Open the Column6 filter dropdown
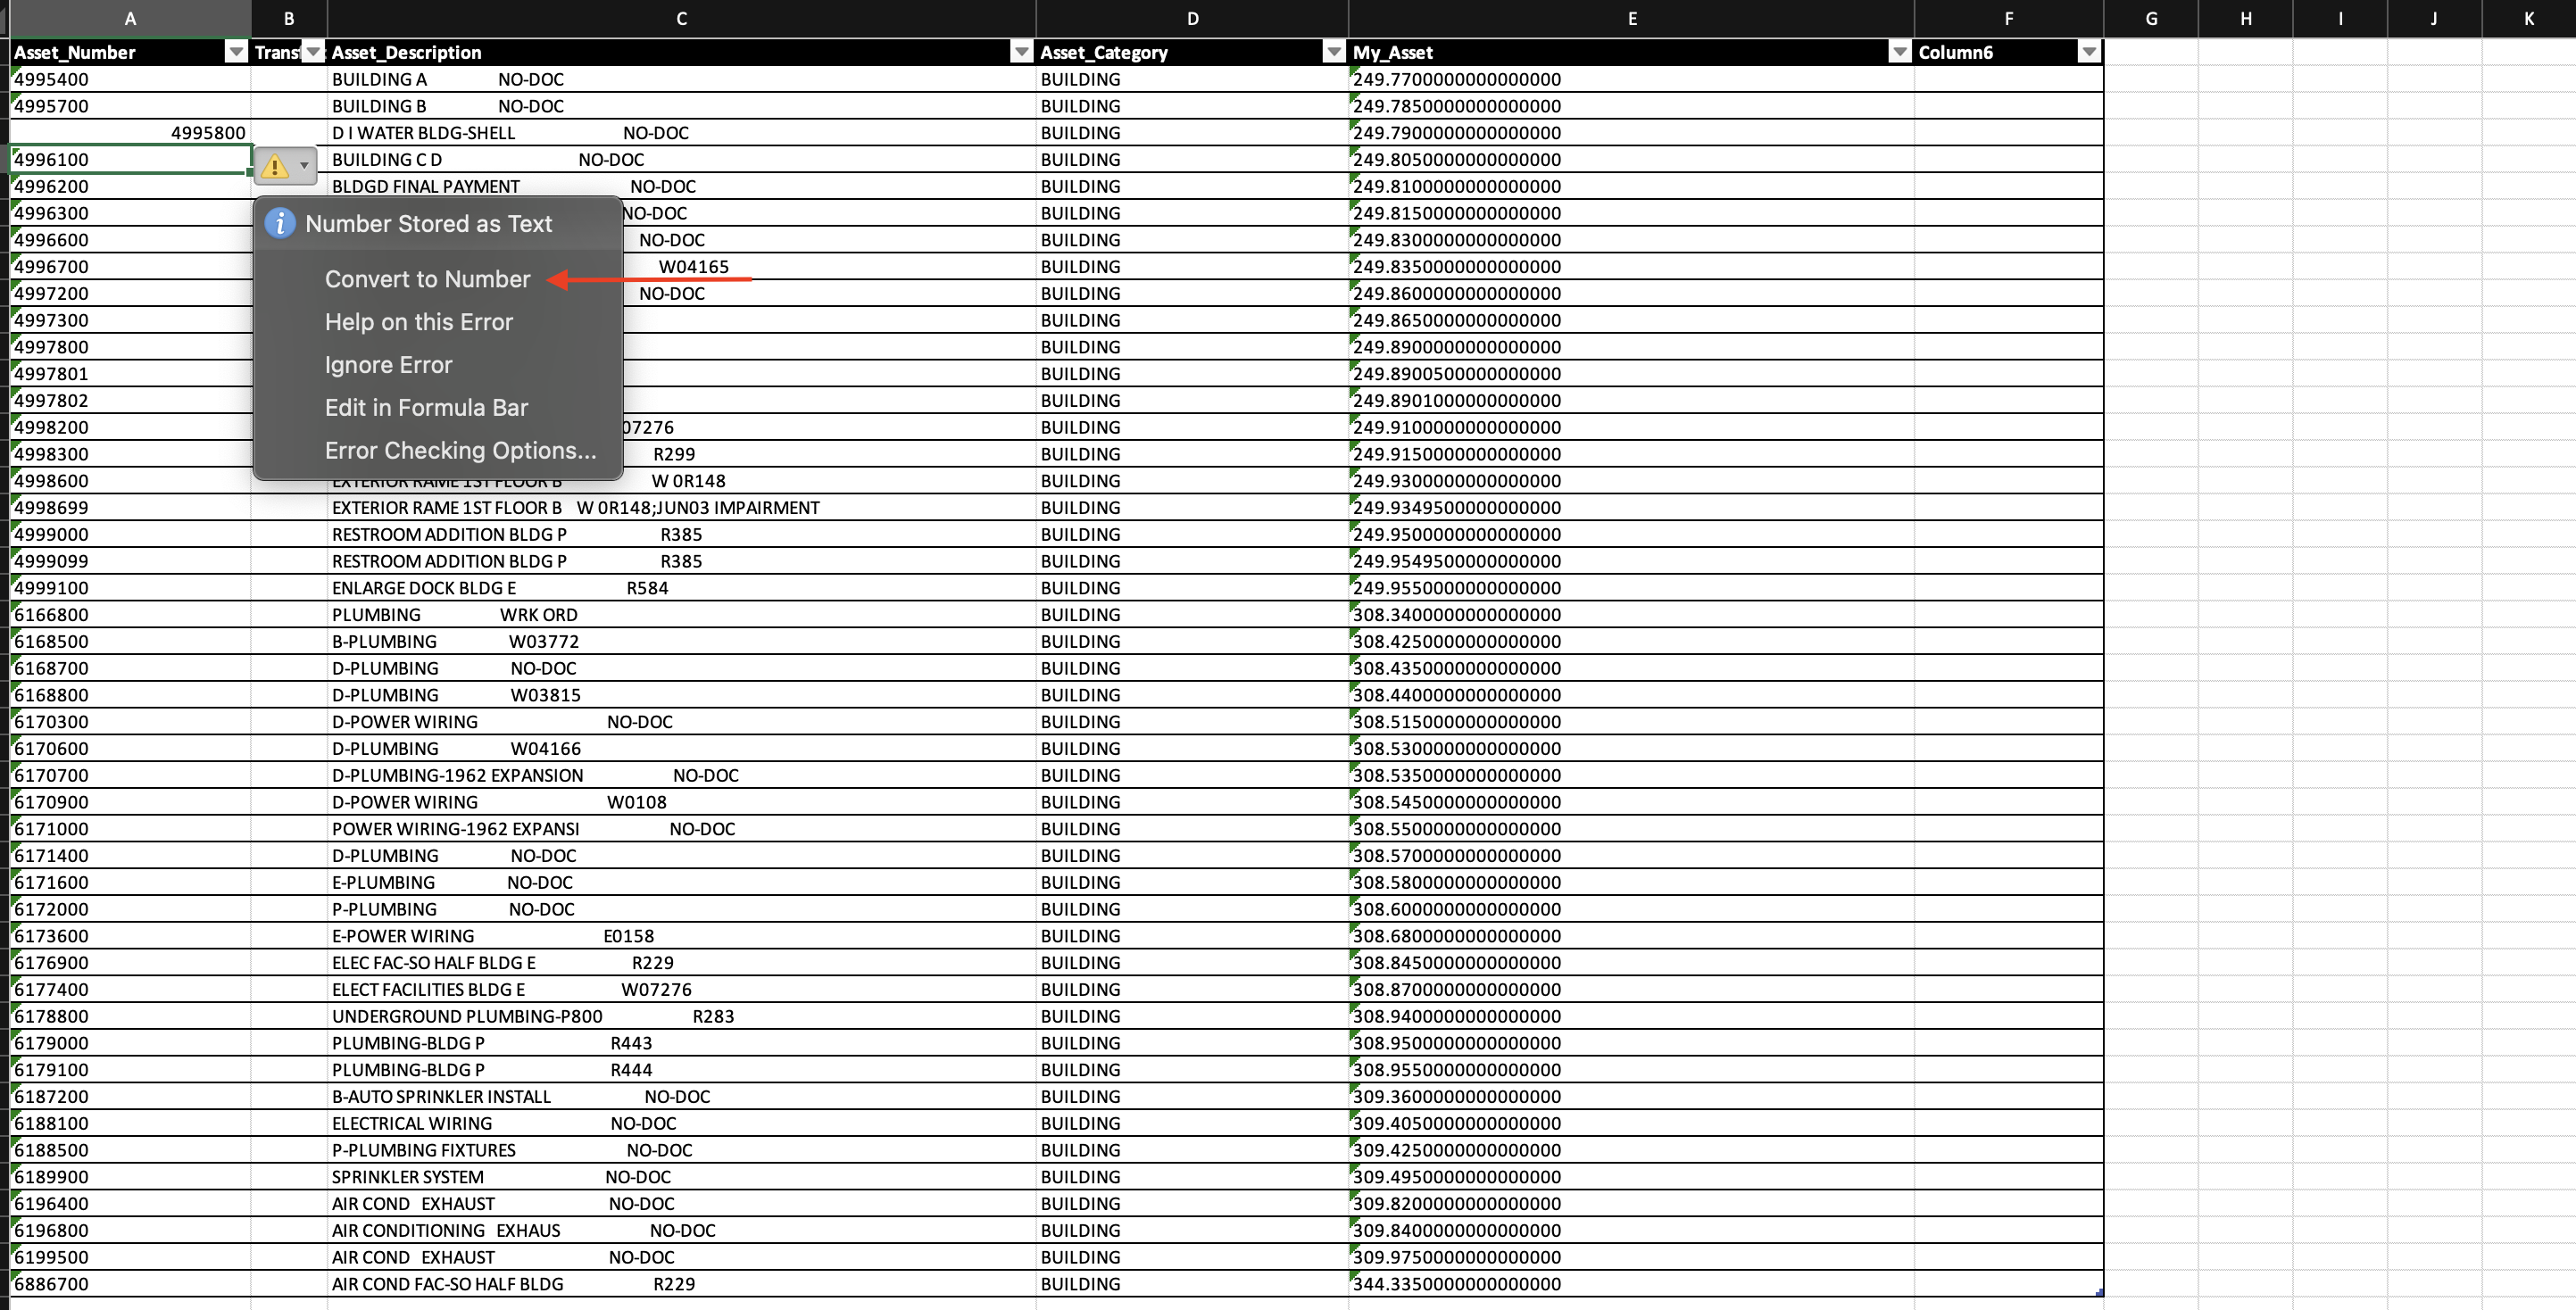 coord(2088,52)
